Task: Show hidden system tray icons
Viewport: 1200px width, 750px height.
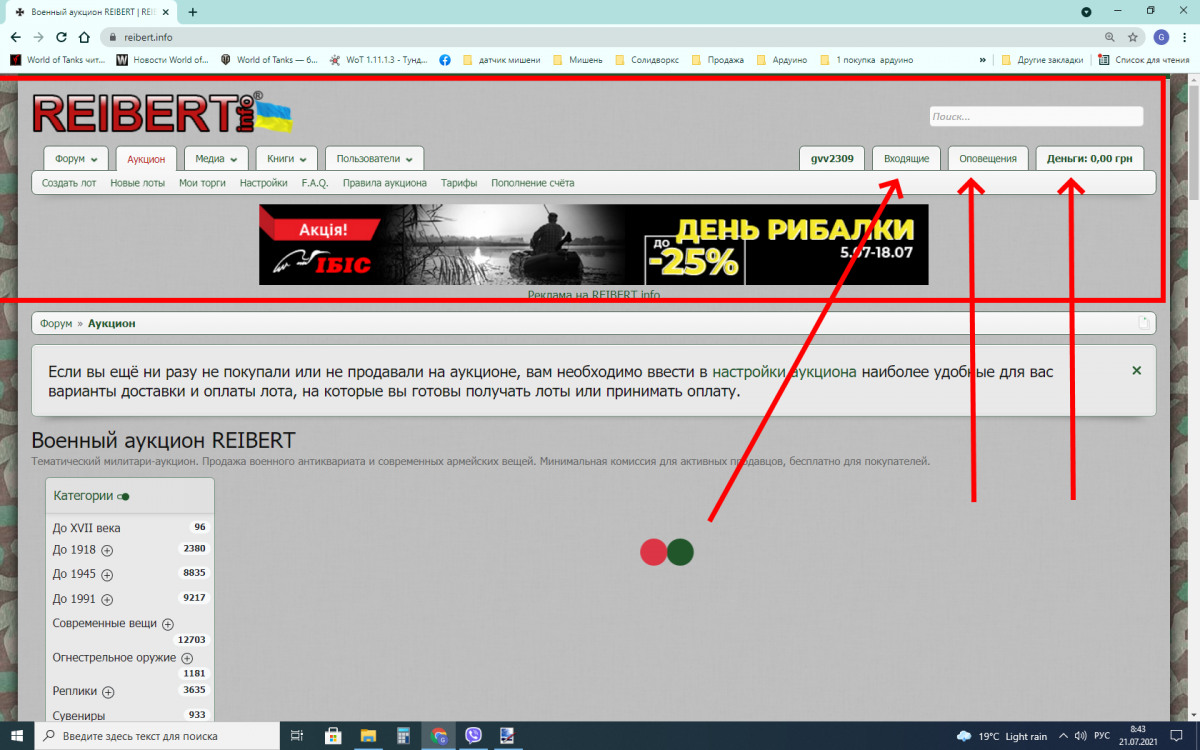Action: (1061, 736)
